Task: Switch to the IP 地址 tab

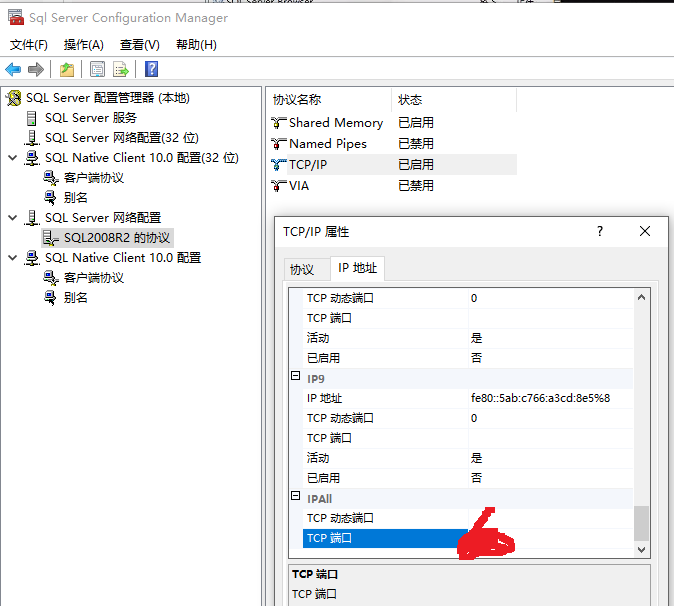Action: tap(357, 268)
